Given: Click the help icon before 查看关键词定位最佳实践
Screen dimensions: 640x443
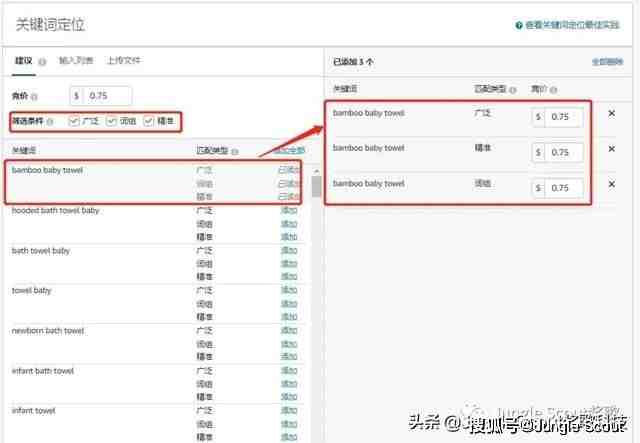Looking at the screenshot, I should point(519,25).
